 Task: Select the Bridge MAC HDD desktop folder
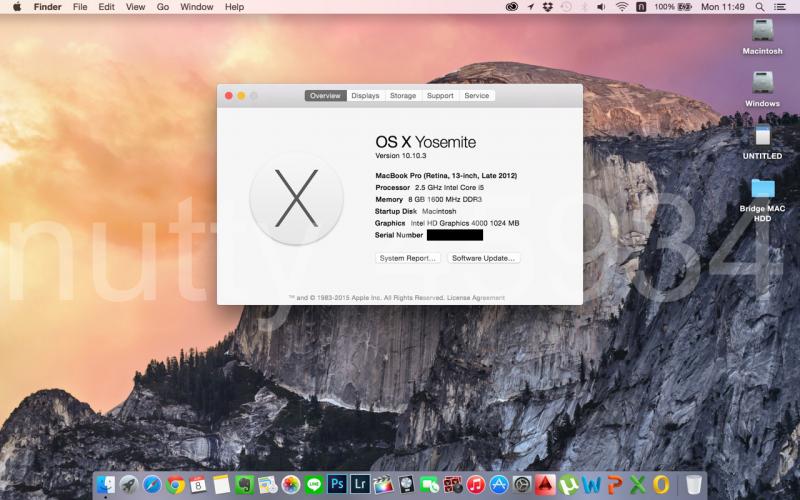pyautogui.click(x=762, y=189)
